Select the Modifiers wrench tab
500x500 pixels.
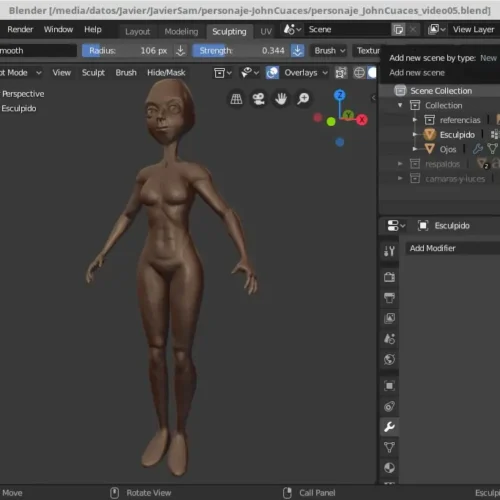pos(389,427)
